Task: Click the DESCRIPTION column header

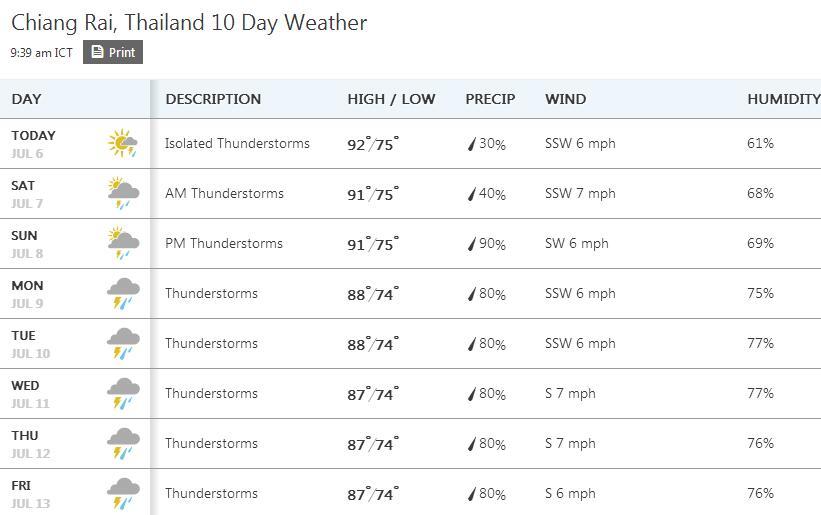Action: (x=213, y=99)
